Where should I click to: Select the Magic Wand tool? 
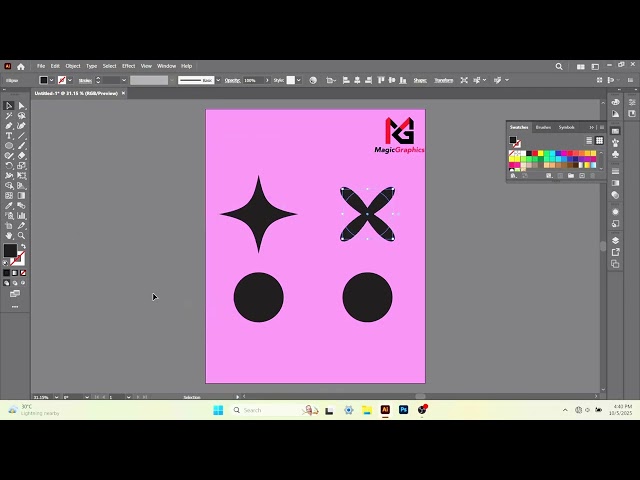tap(9, 116)
